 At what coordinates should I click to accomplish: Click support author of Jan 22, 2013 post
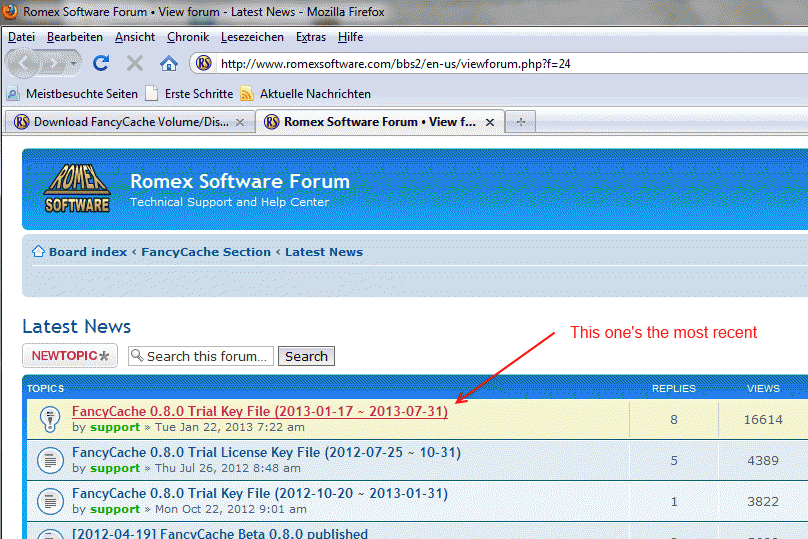(x=115, y=427)
